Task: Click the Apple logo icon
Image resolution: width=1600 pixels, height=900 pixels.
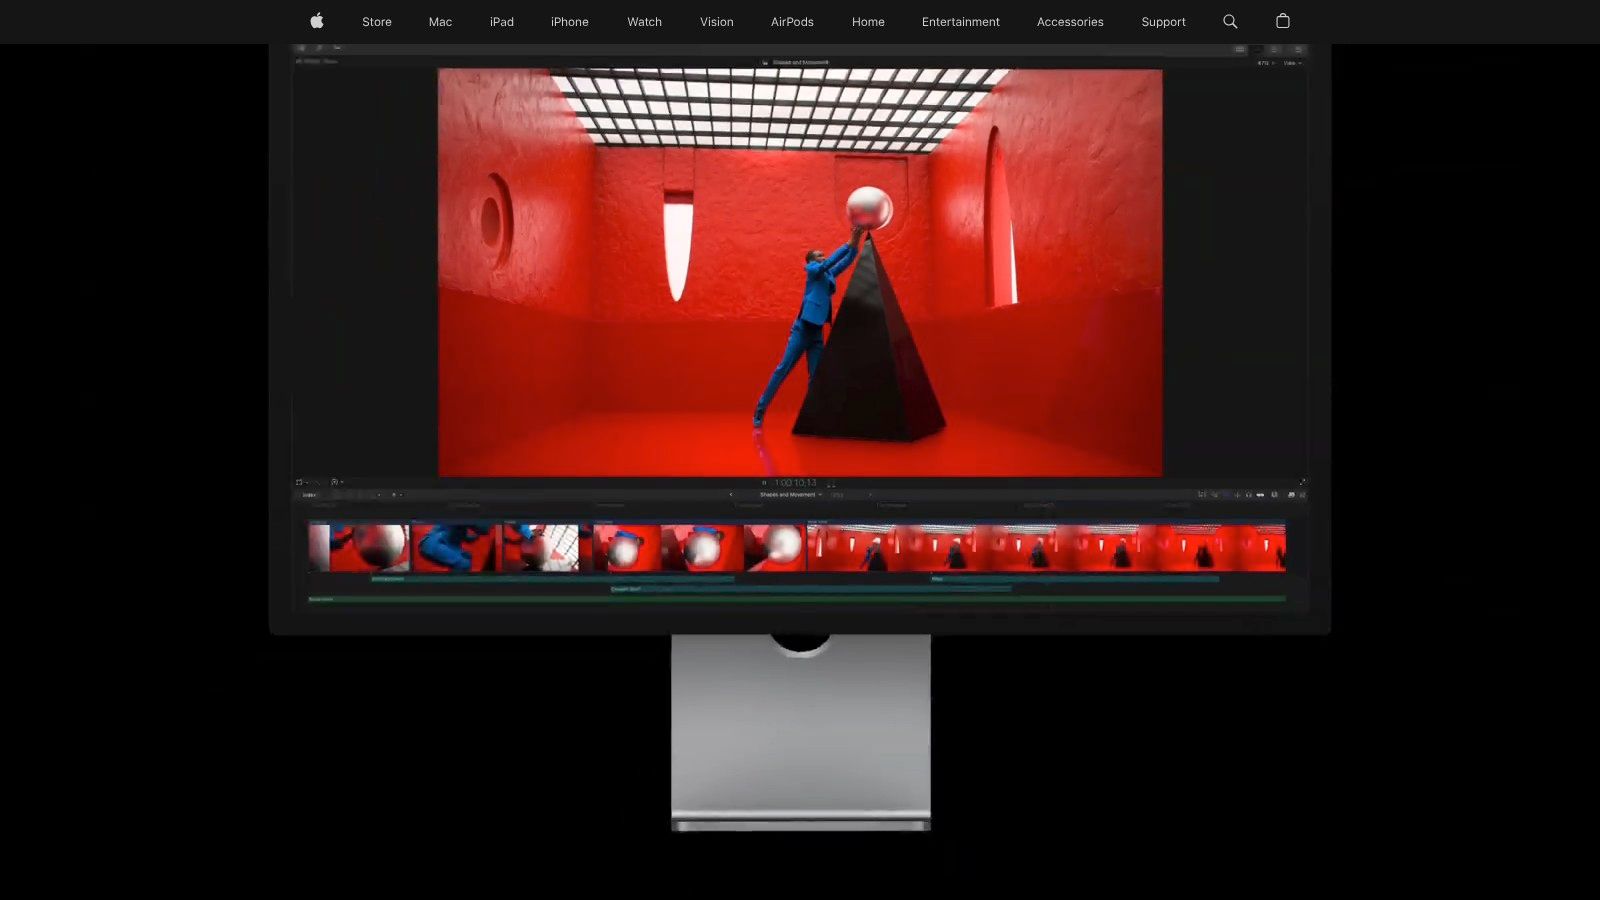Action: (317, 21)
